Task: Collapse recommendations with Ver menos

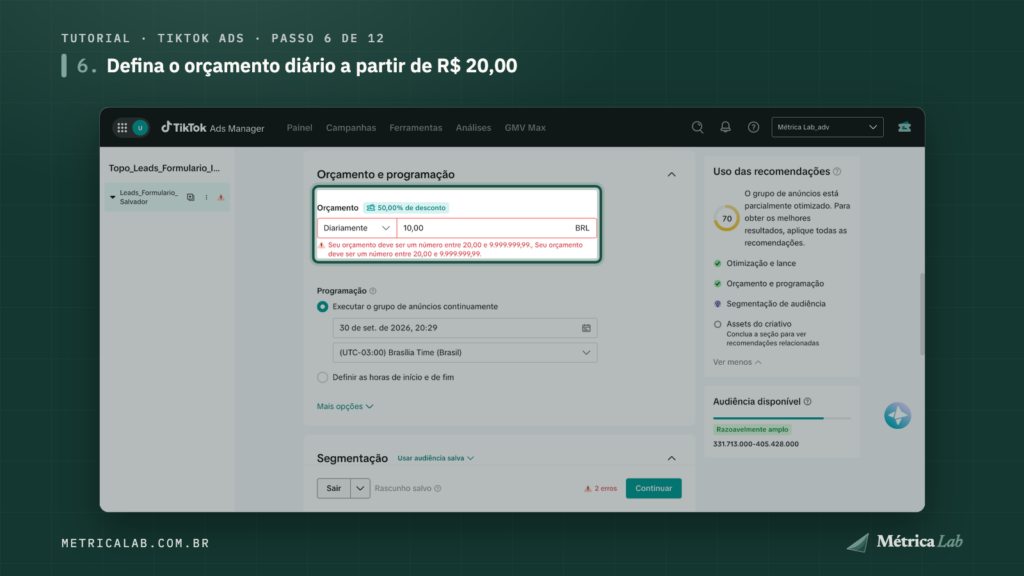Action: tap(737, 362)
